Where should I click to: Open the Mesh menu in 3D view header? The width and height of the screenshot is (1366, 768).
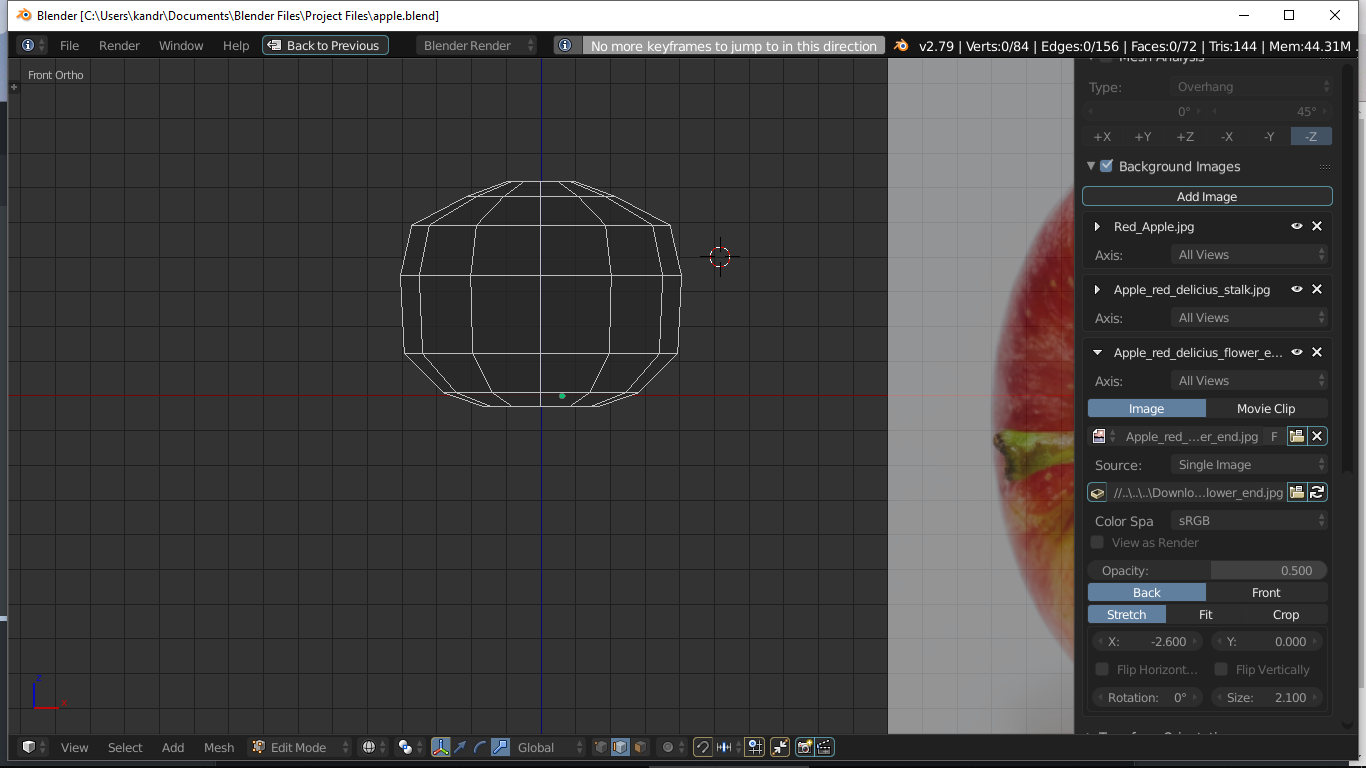pos(219,747)
